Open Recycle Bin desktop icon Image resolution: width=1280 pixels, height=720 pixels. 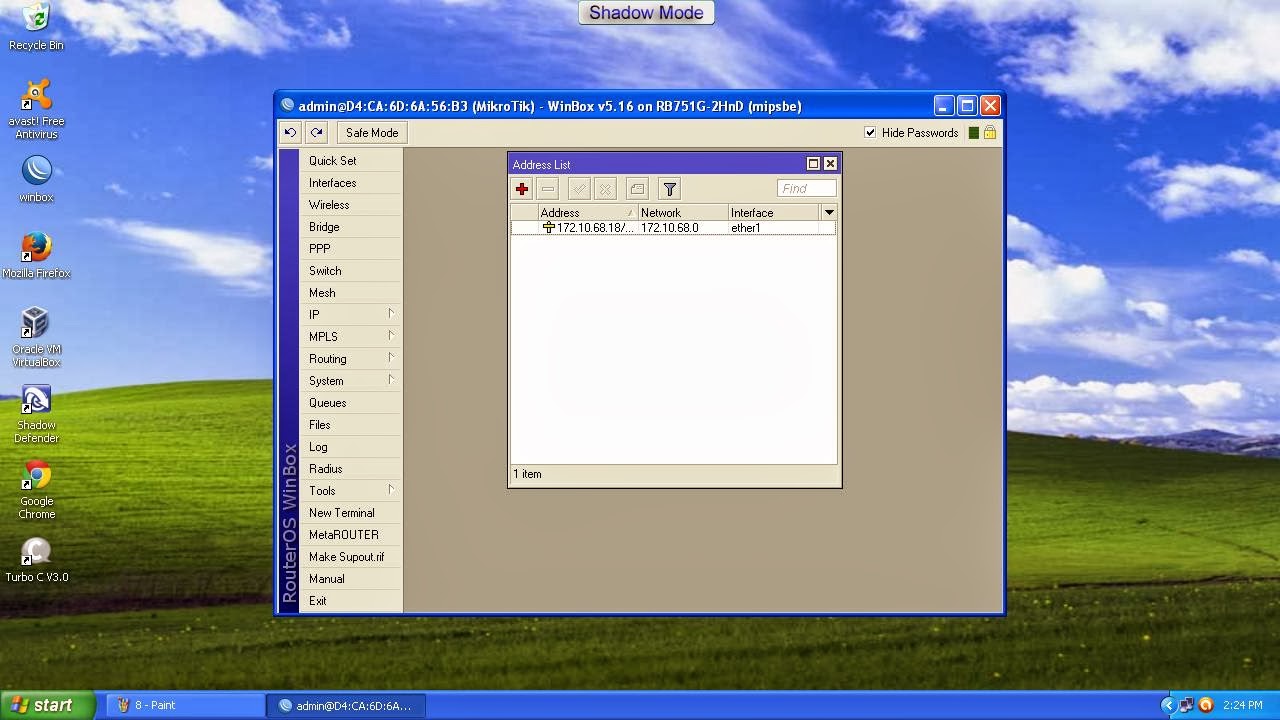tap(36, 27)
